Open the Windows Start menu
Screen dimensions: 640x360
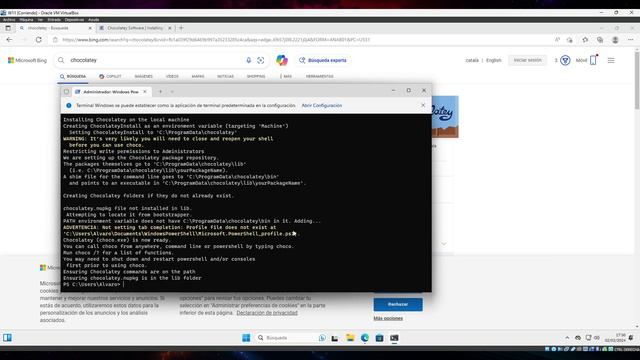[246, 338]
